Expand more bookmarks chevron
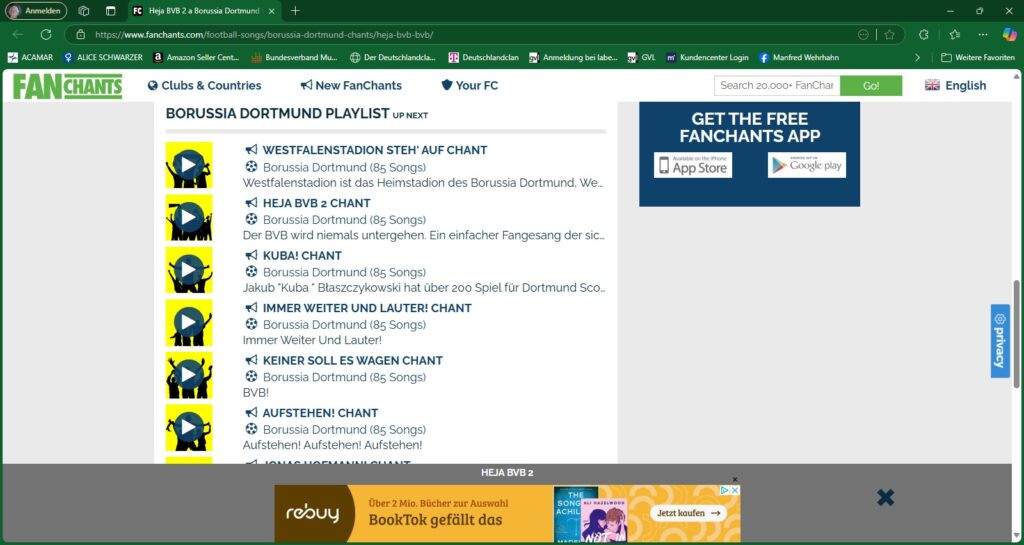This screenshot has height=545, width=1024. (x=918, y=57)
